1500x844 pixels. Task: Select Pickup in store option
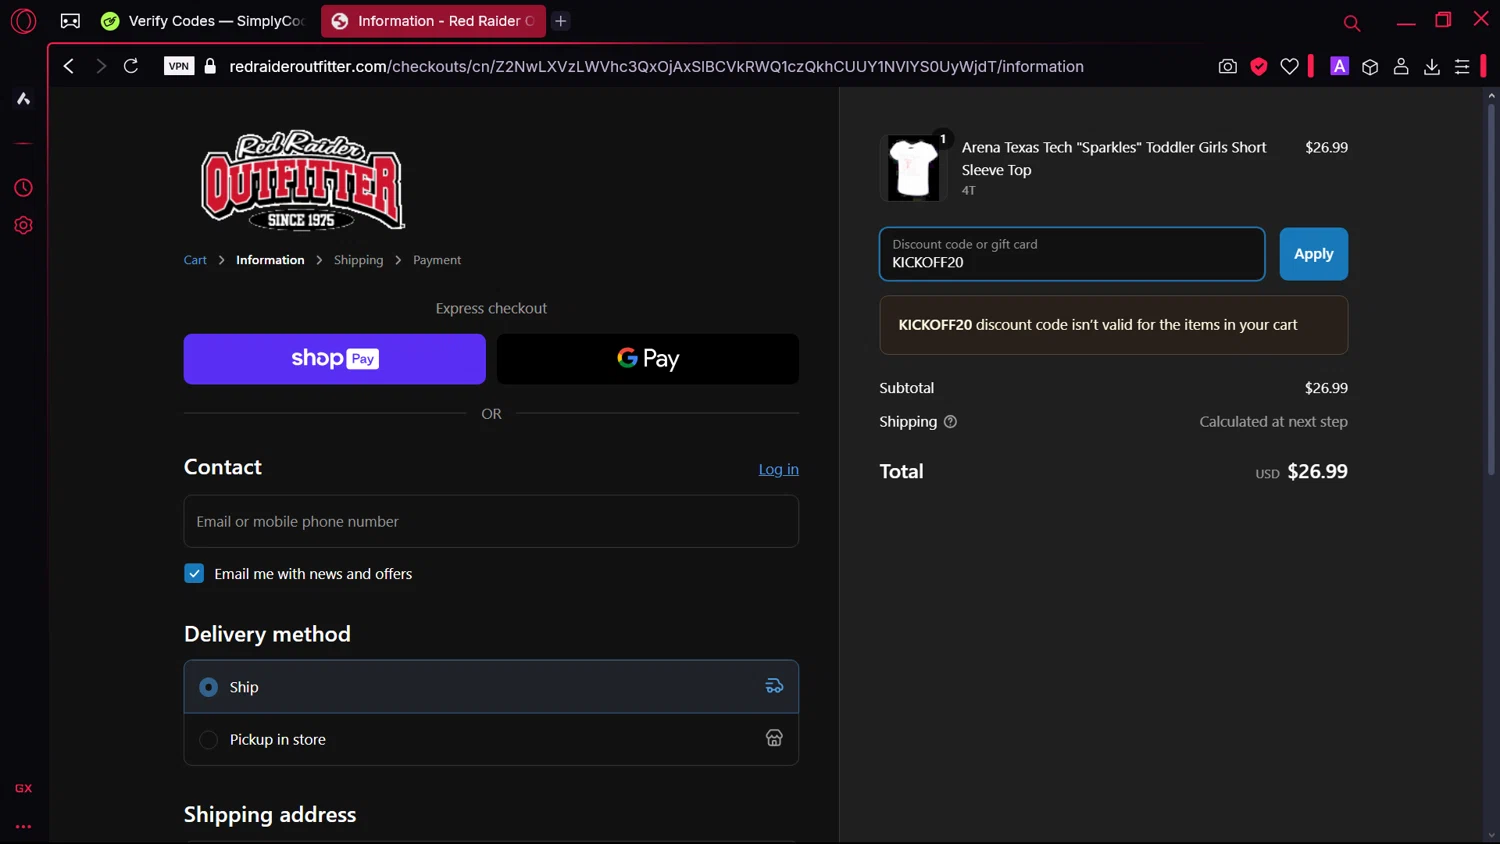point(491,739)
